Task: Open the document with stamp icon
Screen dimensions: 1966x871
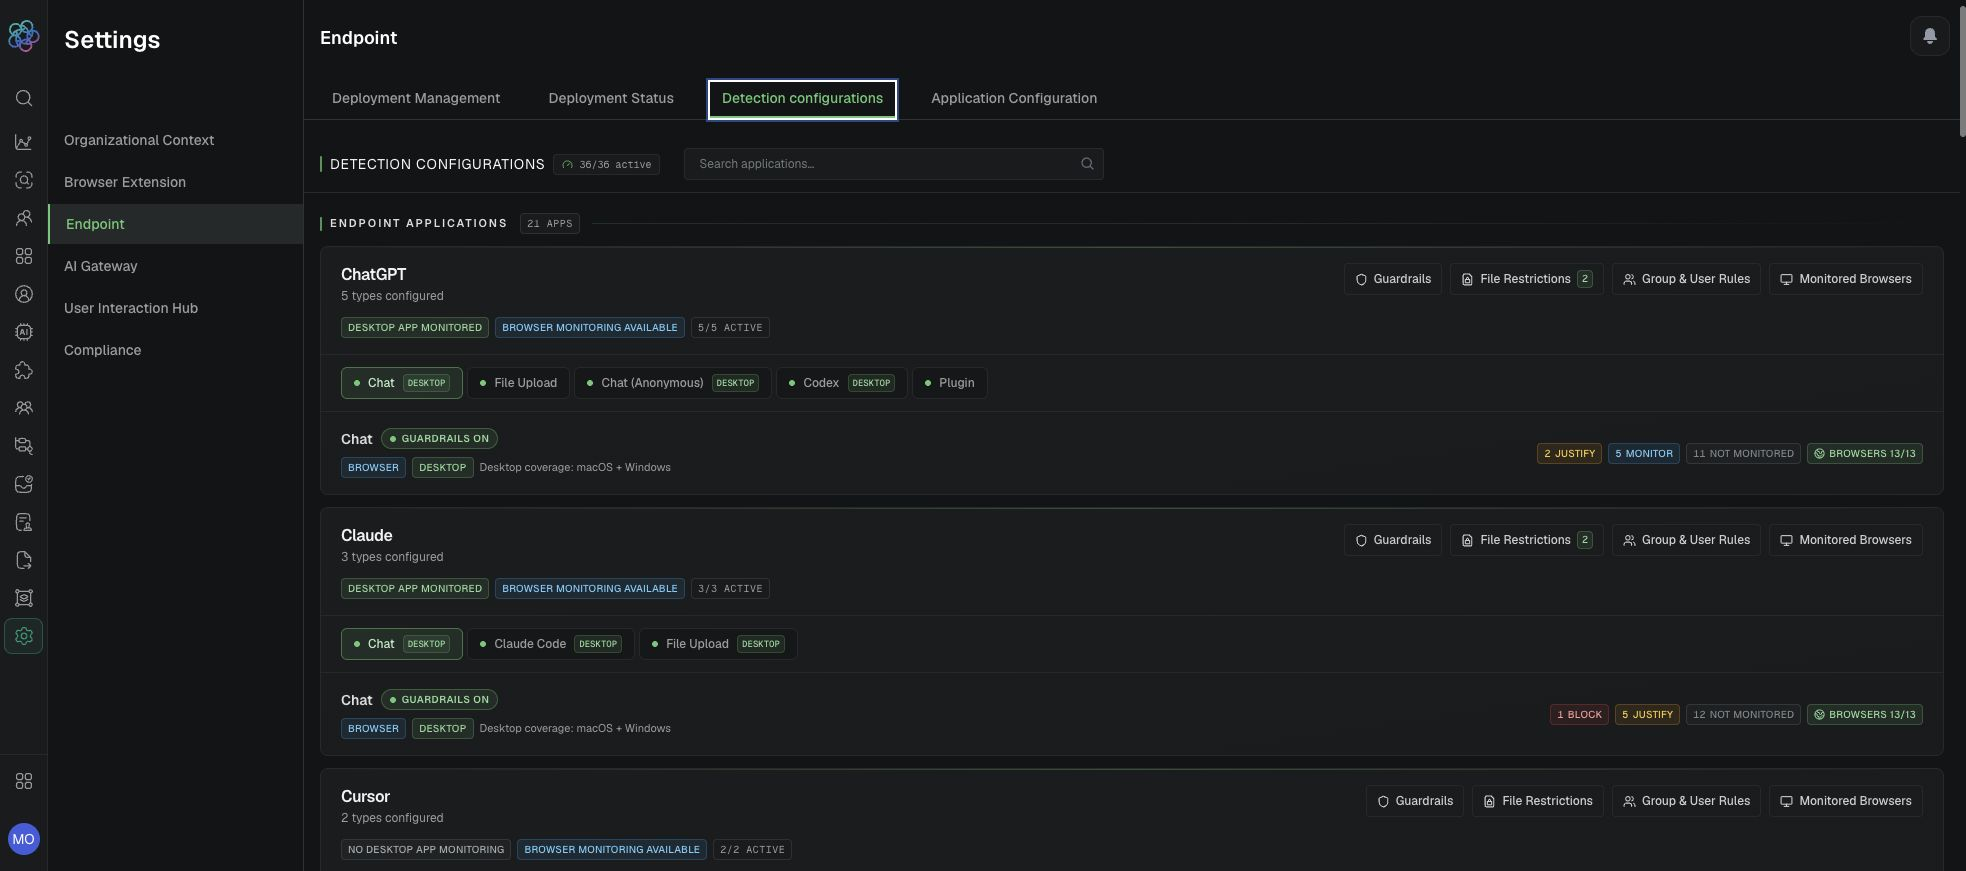Action: tap(24, 522)
